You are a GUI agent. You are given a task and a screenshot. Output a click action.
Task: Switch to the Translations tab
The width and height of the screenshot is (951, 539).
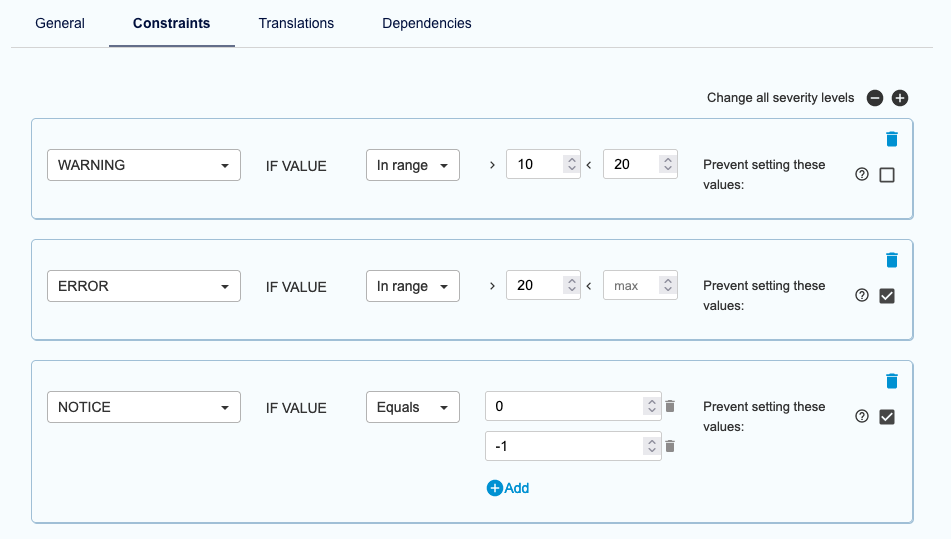pos(296,23)
